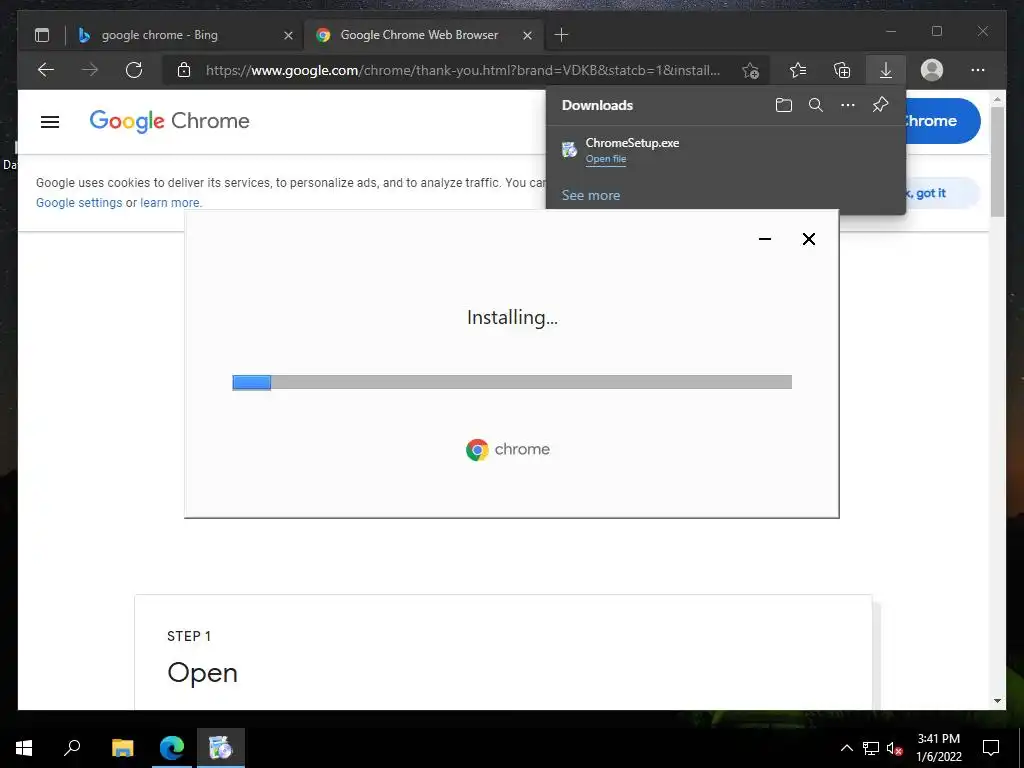This screenshot has height=768, width=1024.
Task: Open network status tray icon
Action: [871, 748]
